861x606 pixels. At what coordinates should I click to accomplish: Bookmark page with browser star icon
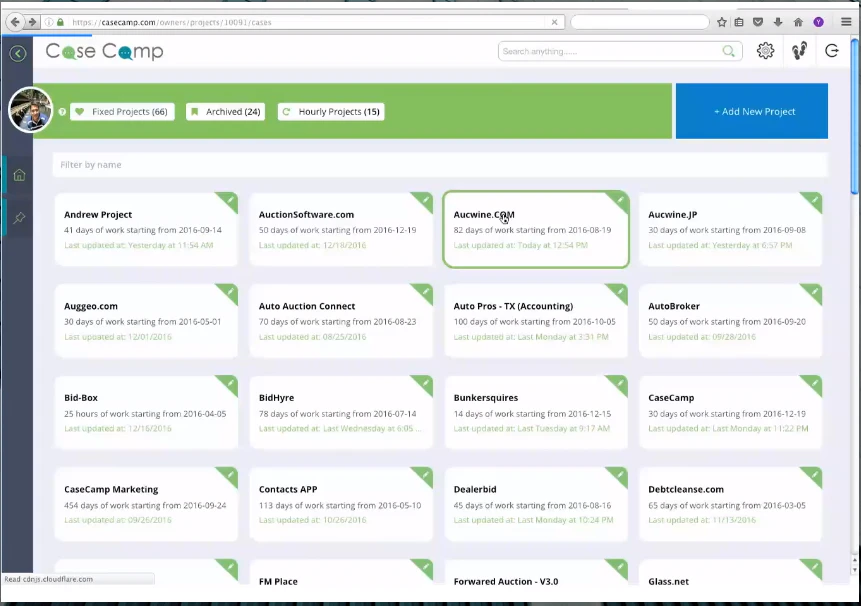pos(722,22)
